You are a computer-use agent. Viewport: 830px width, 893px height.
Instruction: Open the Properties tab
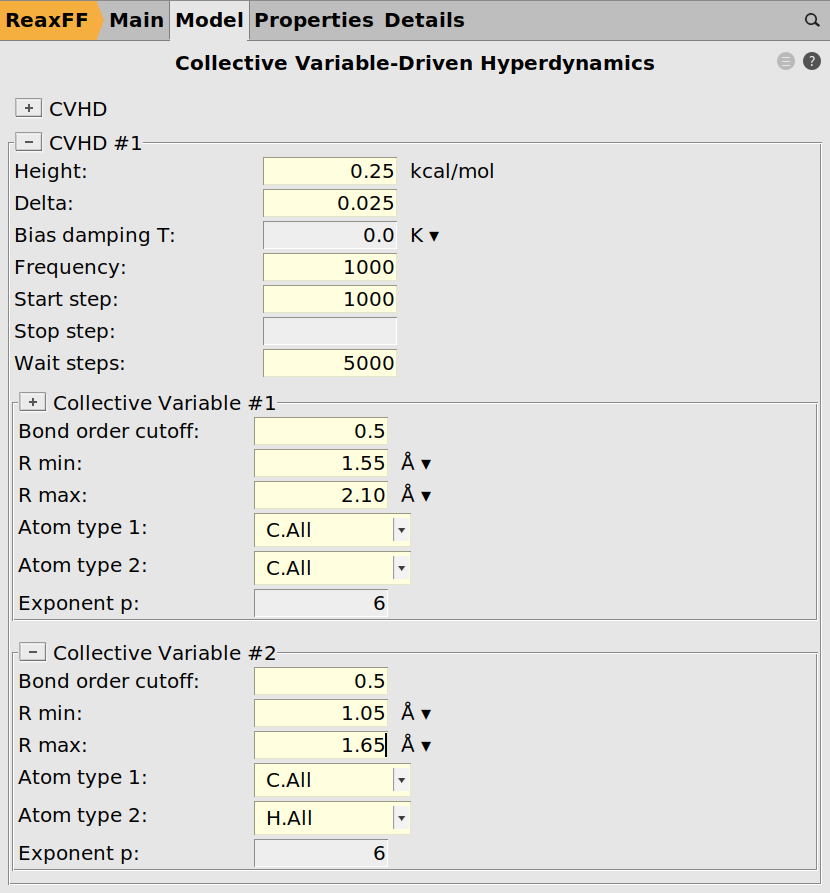click(x=313, y=20)
